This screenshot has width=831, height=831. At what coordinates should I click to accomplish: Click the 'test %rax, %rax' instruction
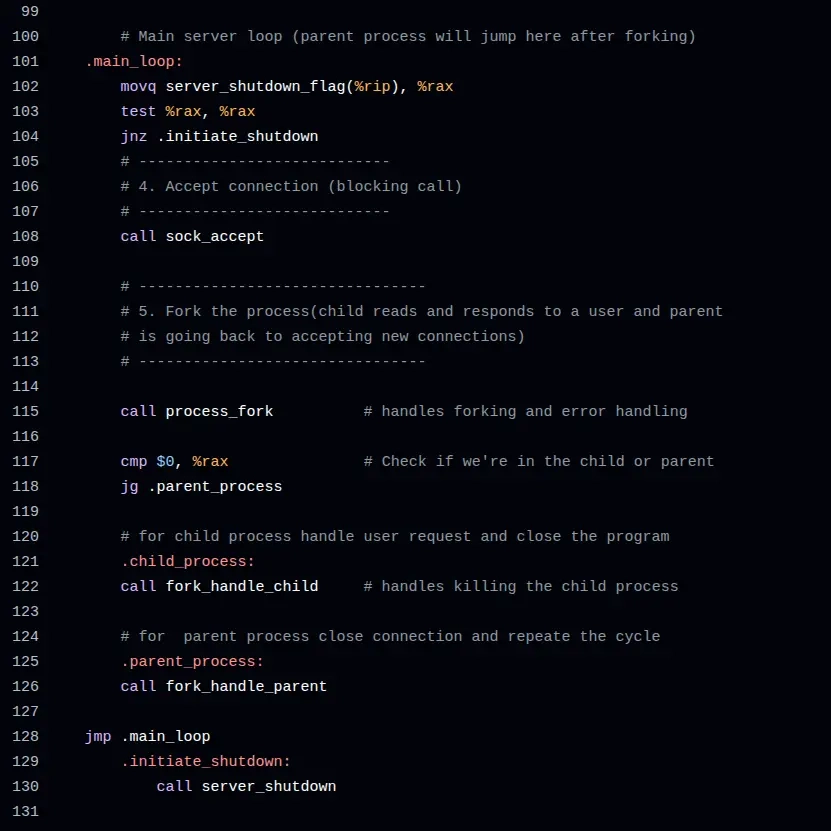[188, 111]
